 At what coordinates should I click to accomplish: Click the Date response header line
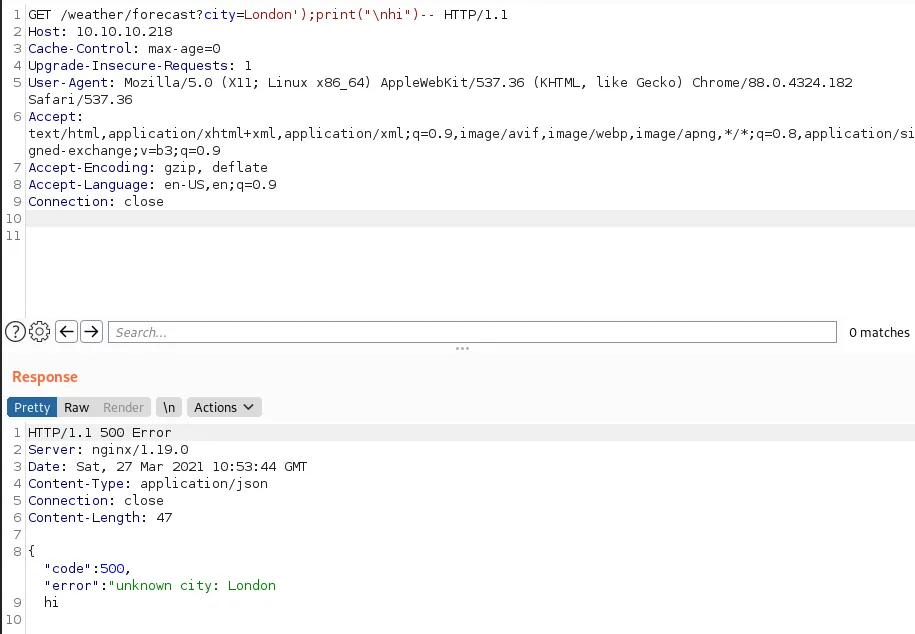pos(167,466)
